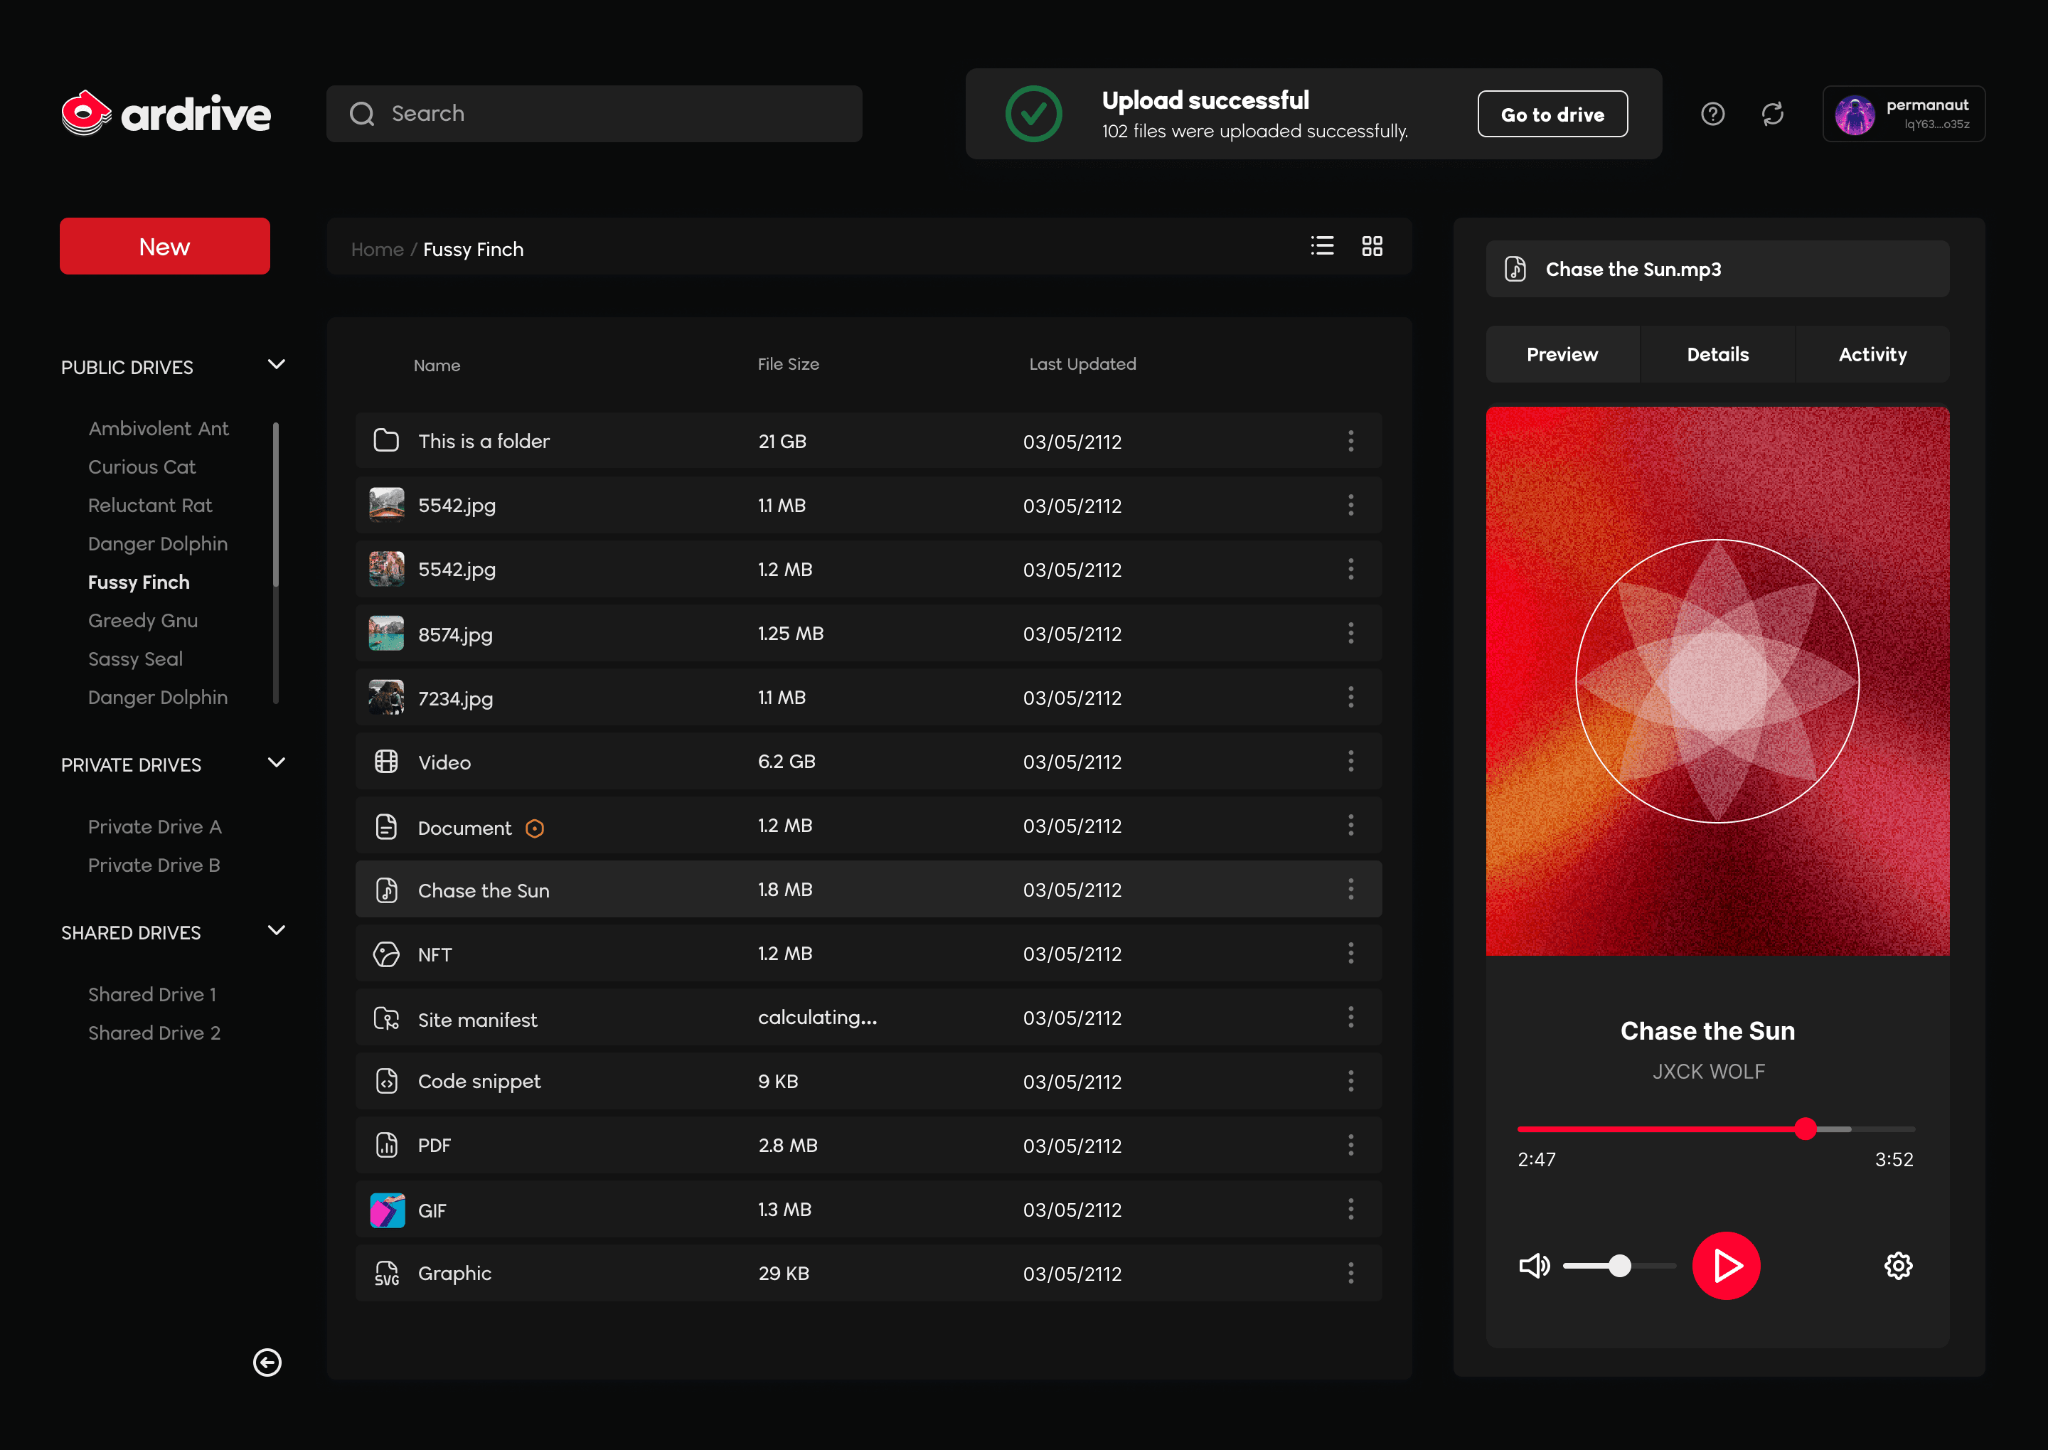Click the music note icon beside Chase the Sun.mp3

(1515, 269)
